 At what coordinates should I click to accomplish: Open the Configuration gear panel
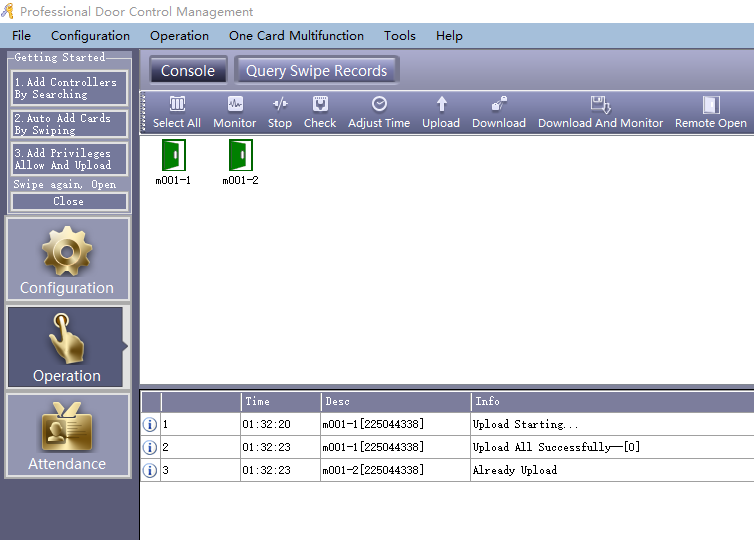(x=67, y=259)
